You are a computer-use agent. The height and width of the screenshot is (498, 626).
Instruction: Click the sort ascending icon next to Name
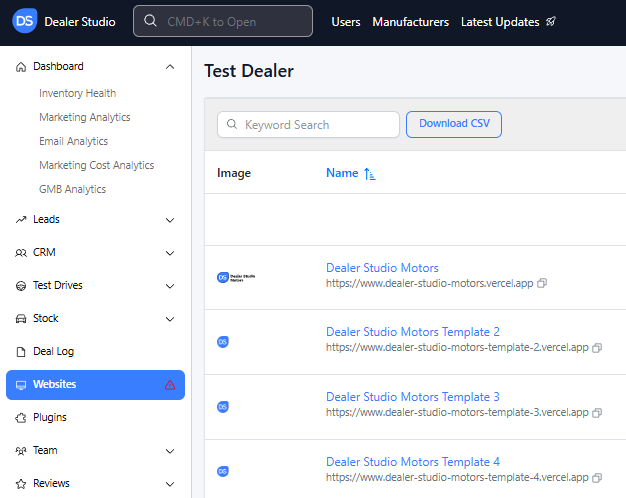point(370,174)
